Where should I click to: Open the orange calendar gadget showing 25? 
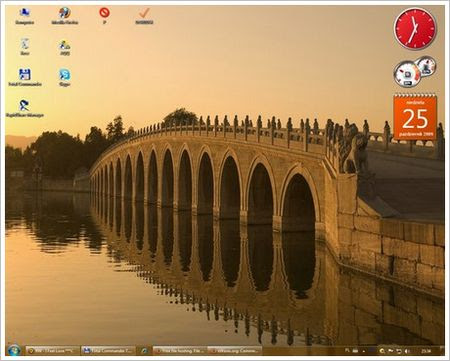point(415,117)
